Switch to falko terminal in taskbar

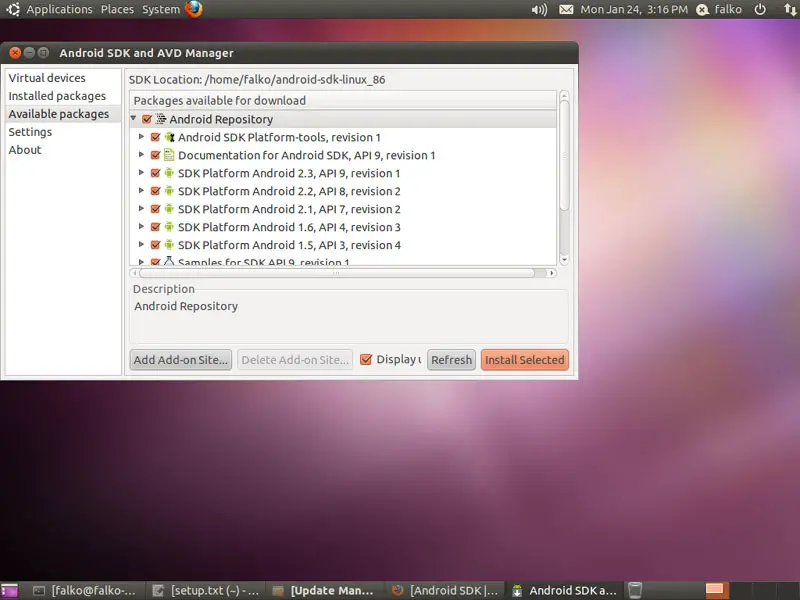tap(84, 591)
